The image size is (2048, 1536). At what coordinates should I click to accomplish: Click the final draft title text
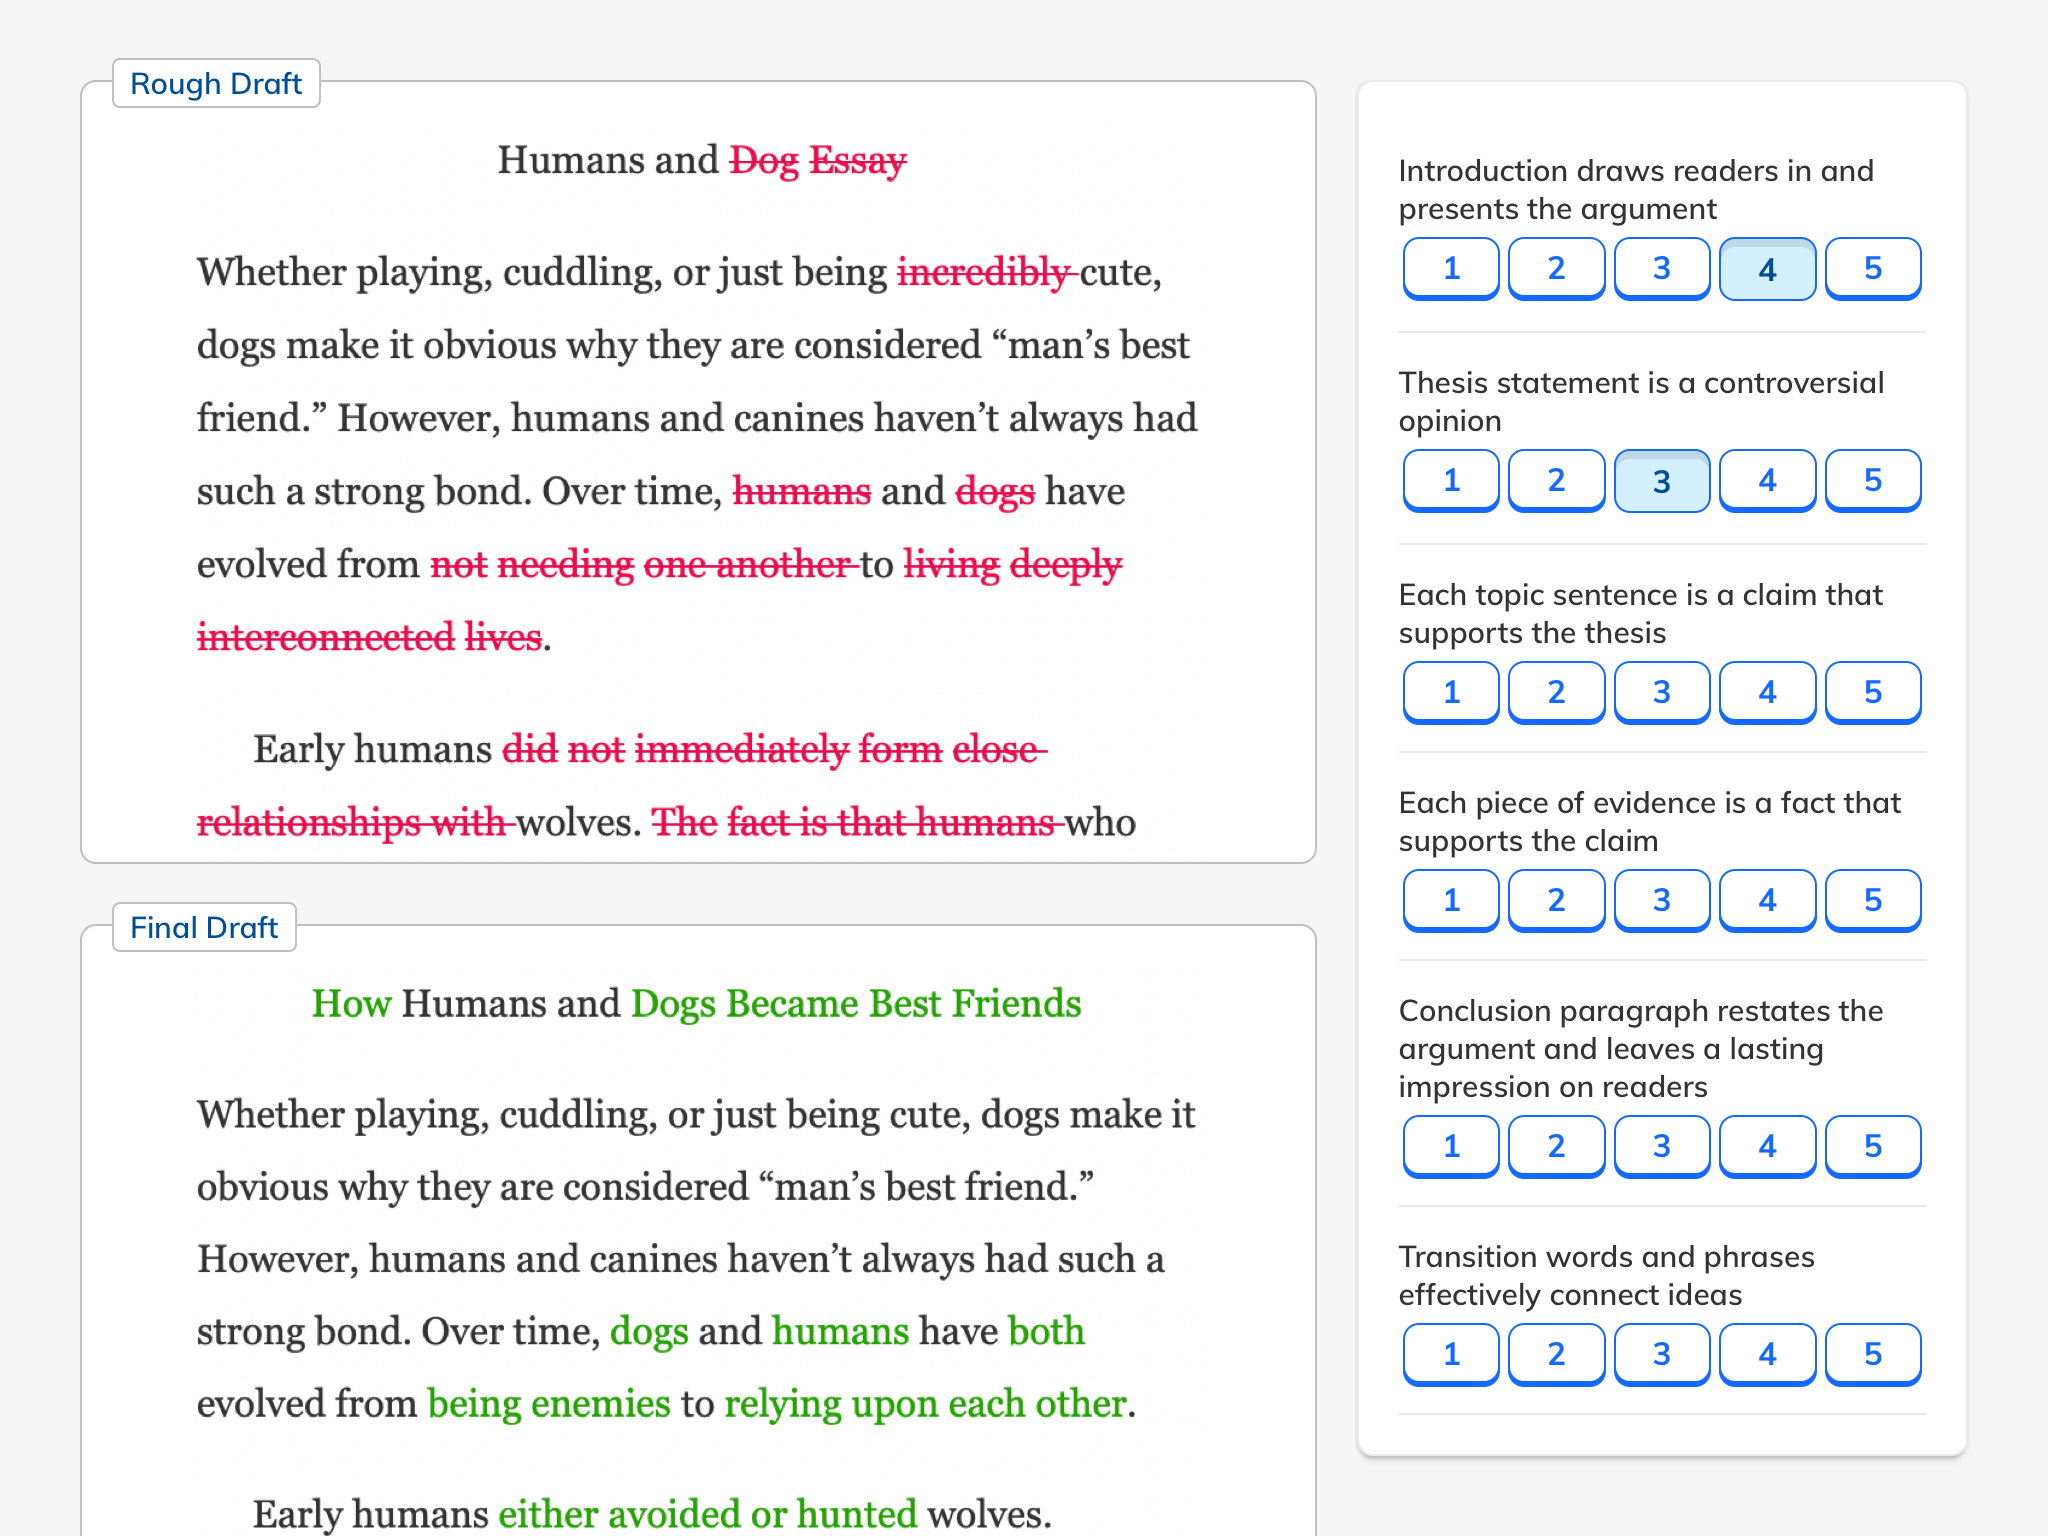point(696,1004)
